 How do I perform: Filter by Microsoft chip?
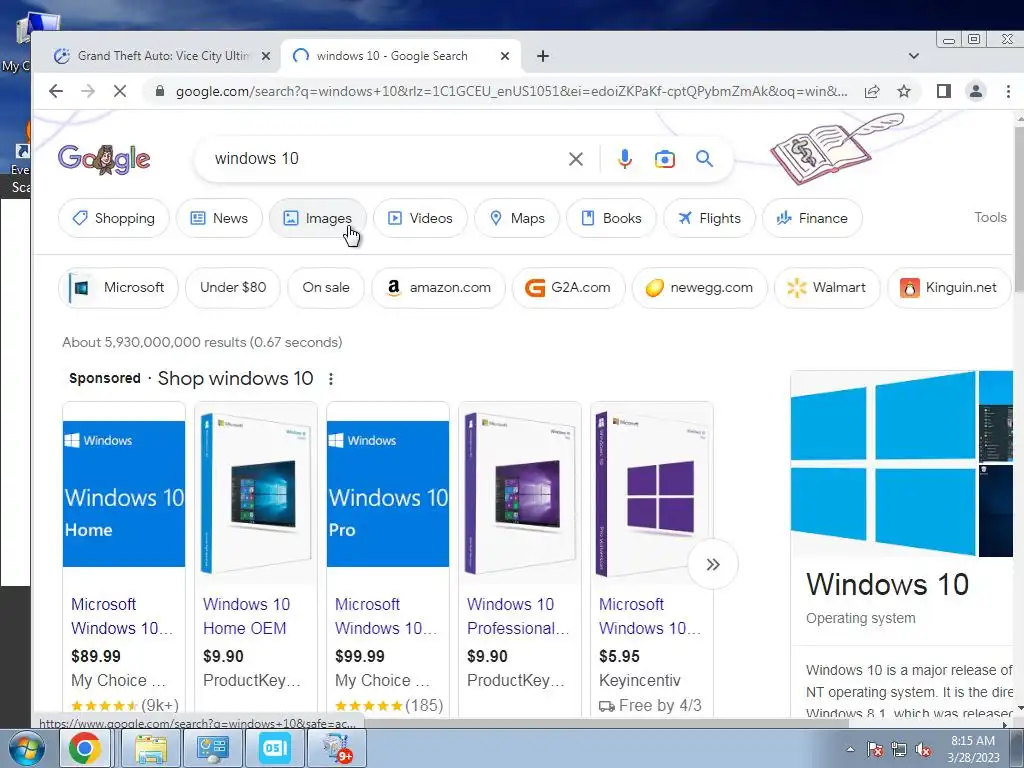coord(118,287)
